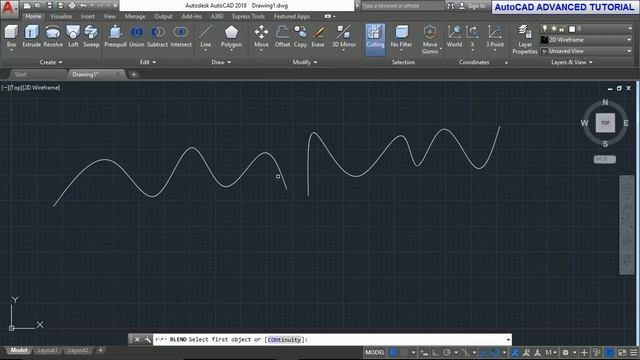Expand the Edit panel
This screenshot has width=640, height=360.
[x=147, y=62]
